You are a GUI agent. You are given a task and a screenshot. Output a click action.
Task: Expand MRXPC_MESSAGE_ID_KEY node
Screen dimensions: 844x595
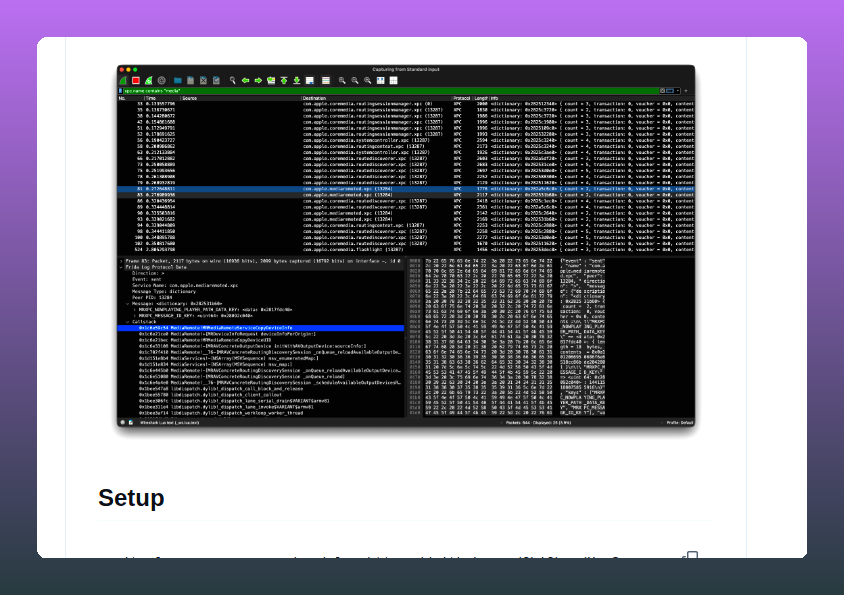(134, 316)
